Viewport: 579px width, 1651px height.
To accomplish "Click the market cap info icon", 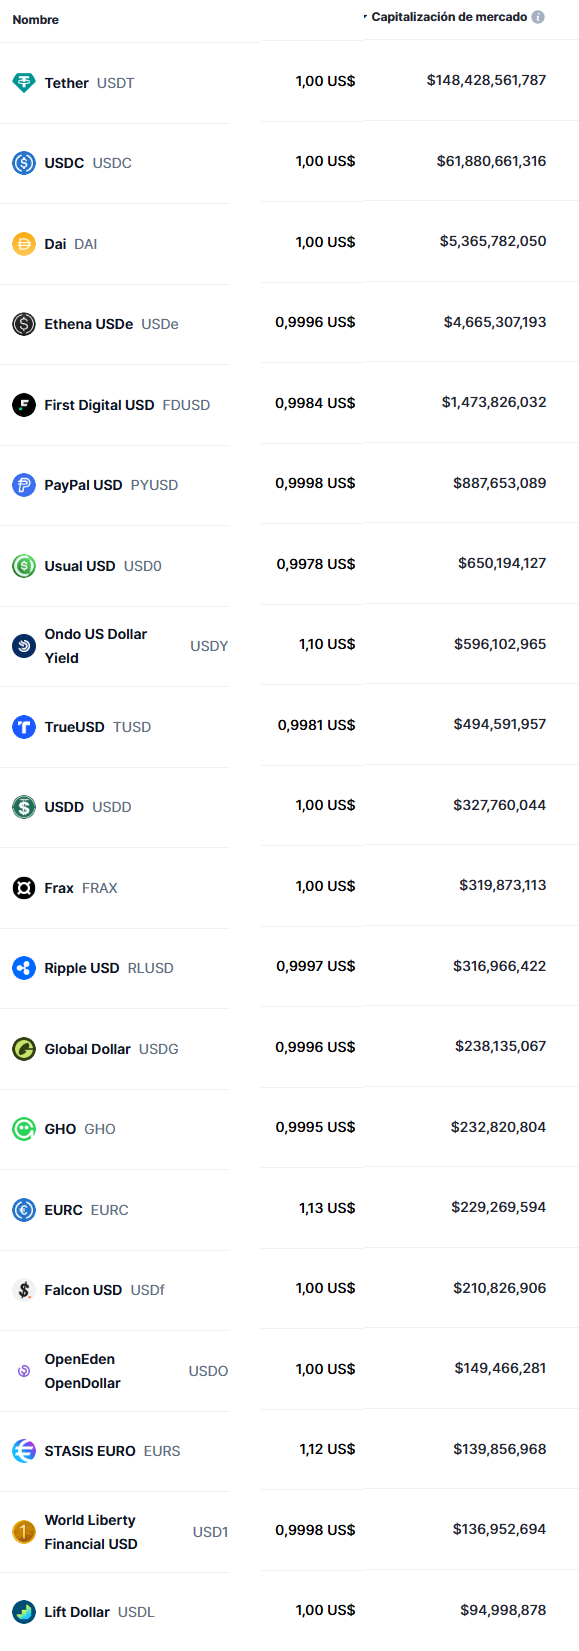I will (538, 17).
